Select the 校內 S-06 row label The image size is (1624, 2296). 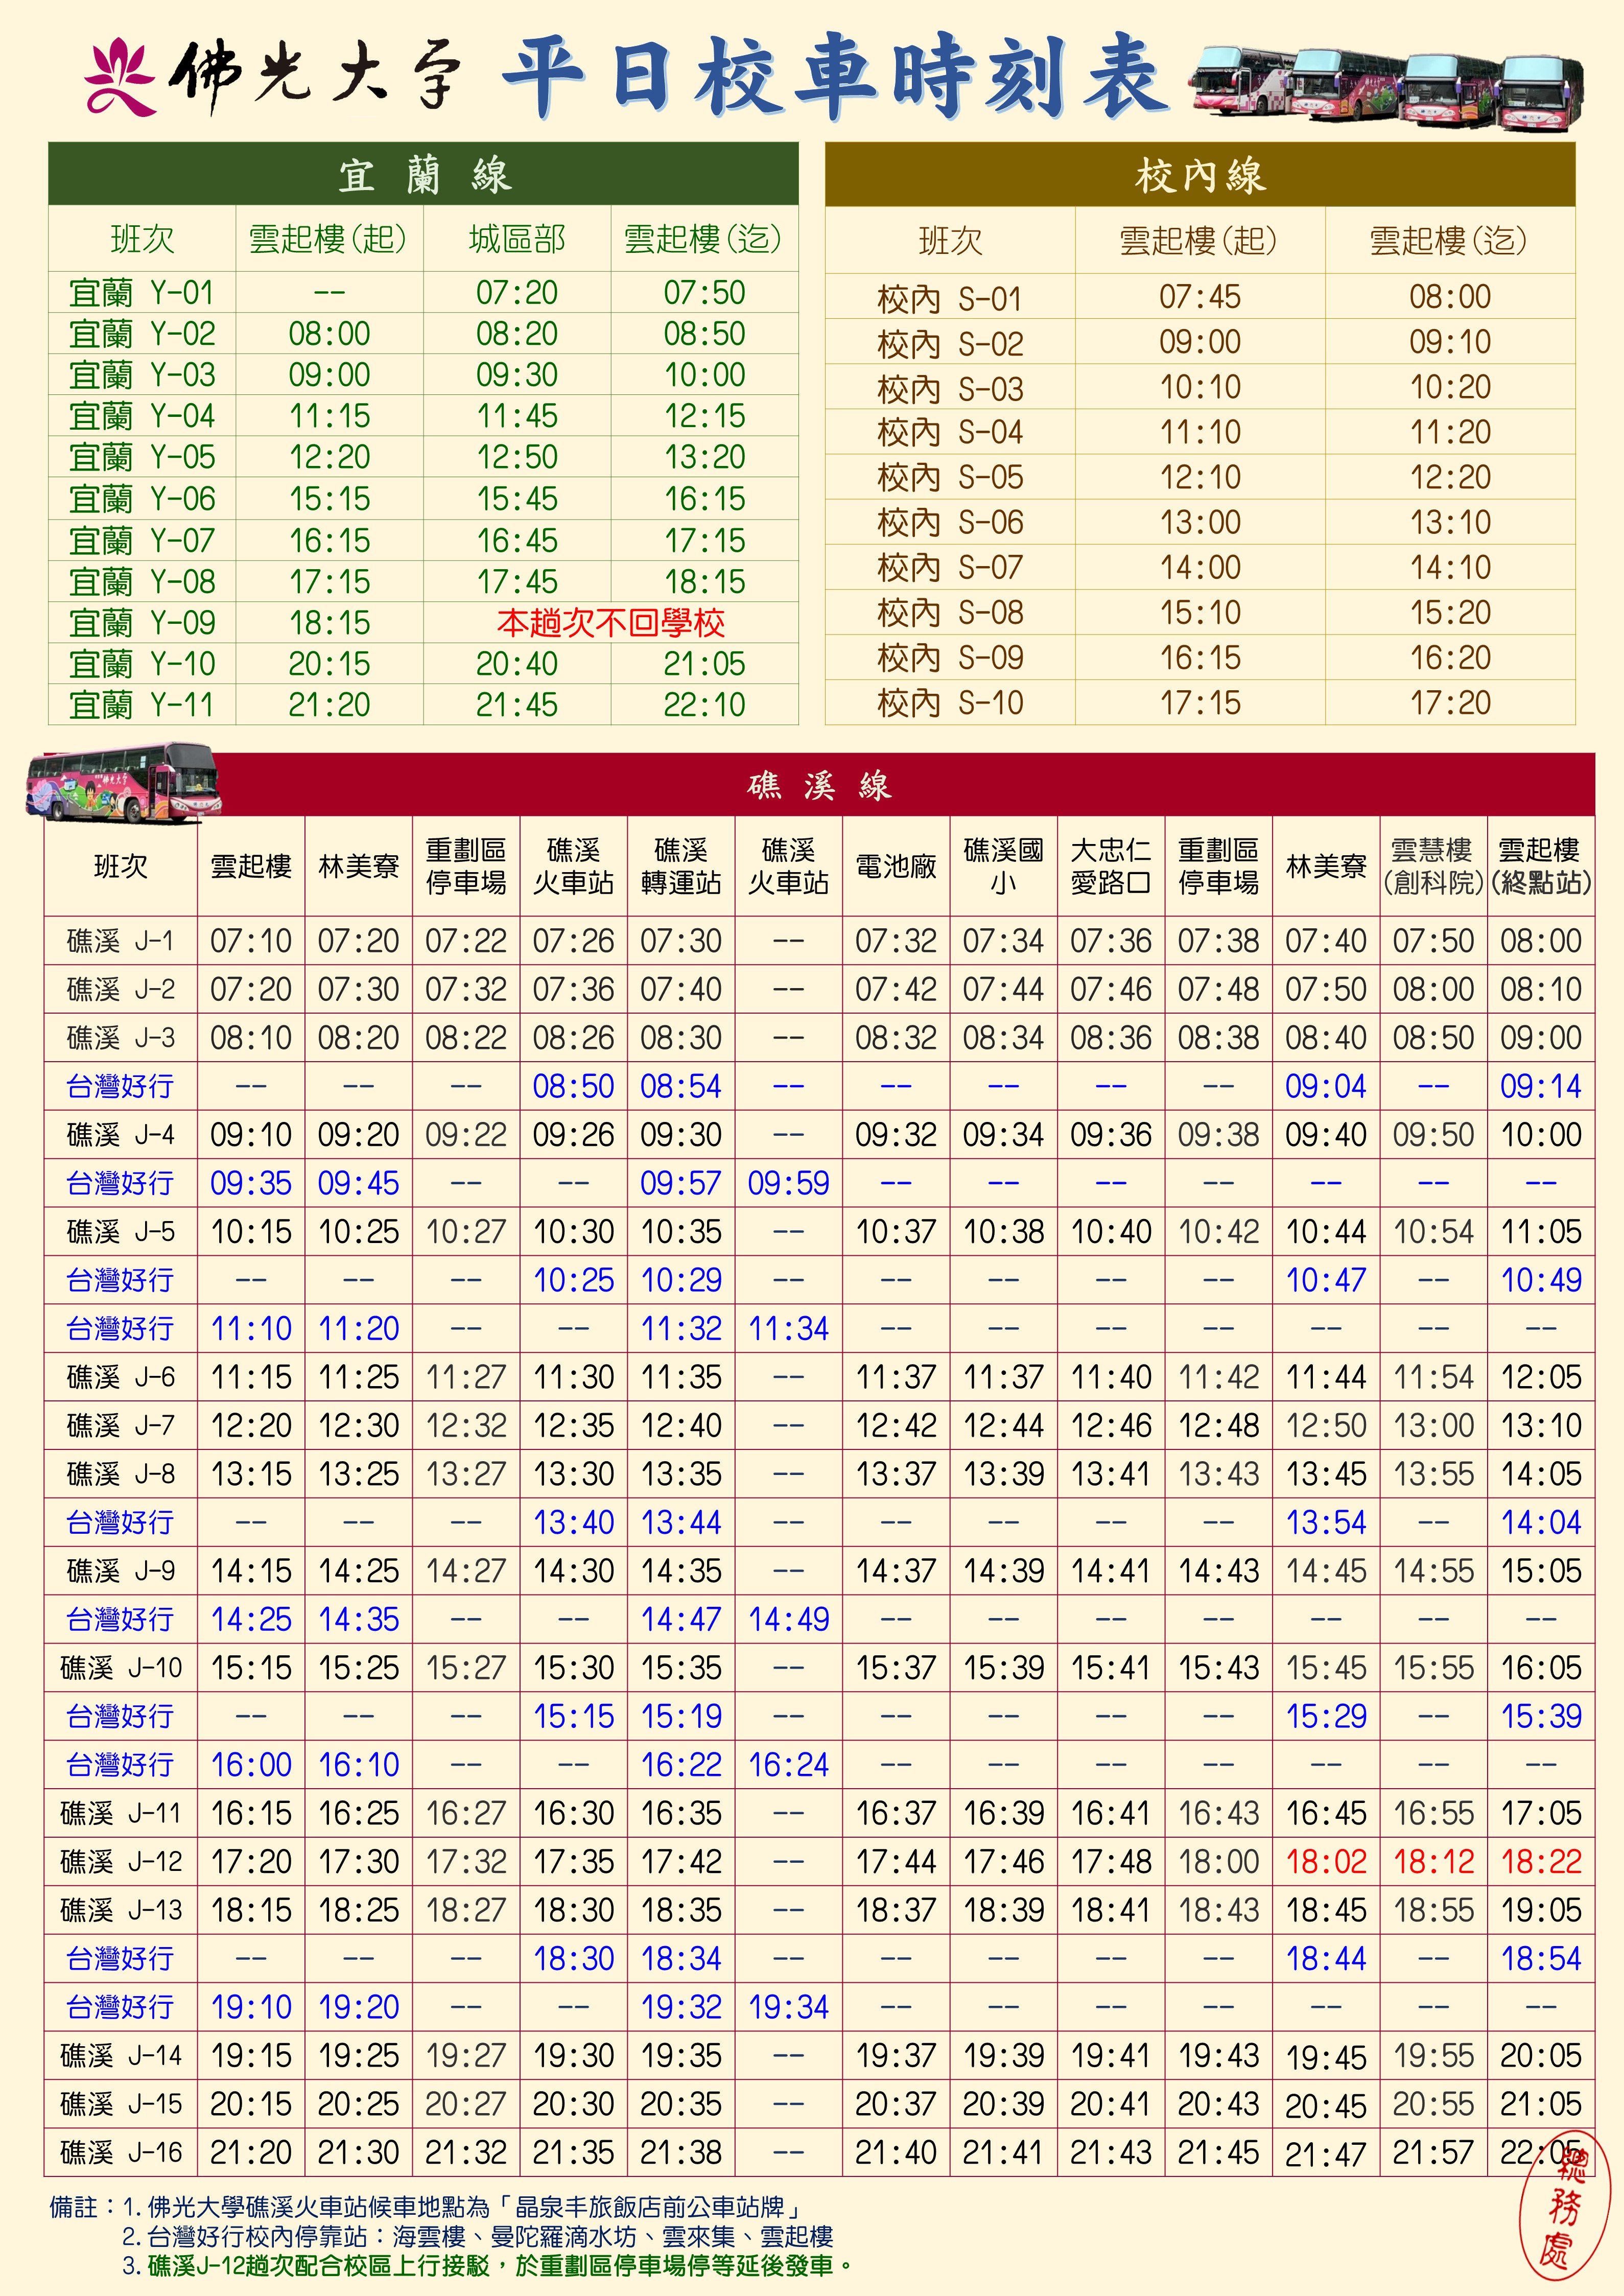950,522
